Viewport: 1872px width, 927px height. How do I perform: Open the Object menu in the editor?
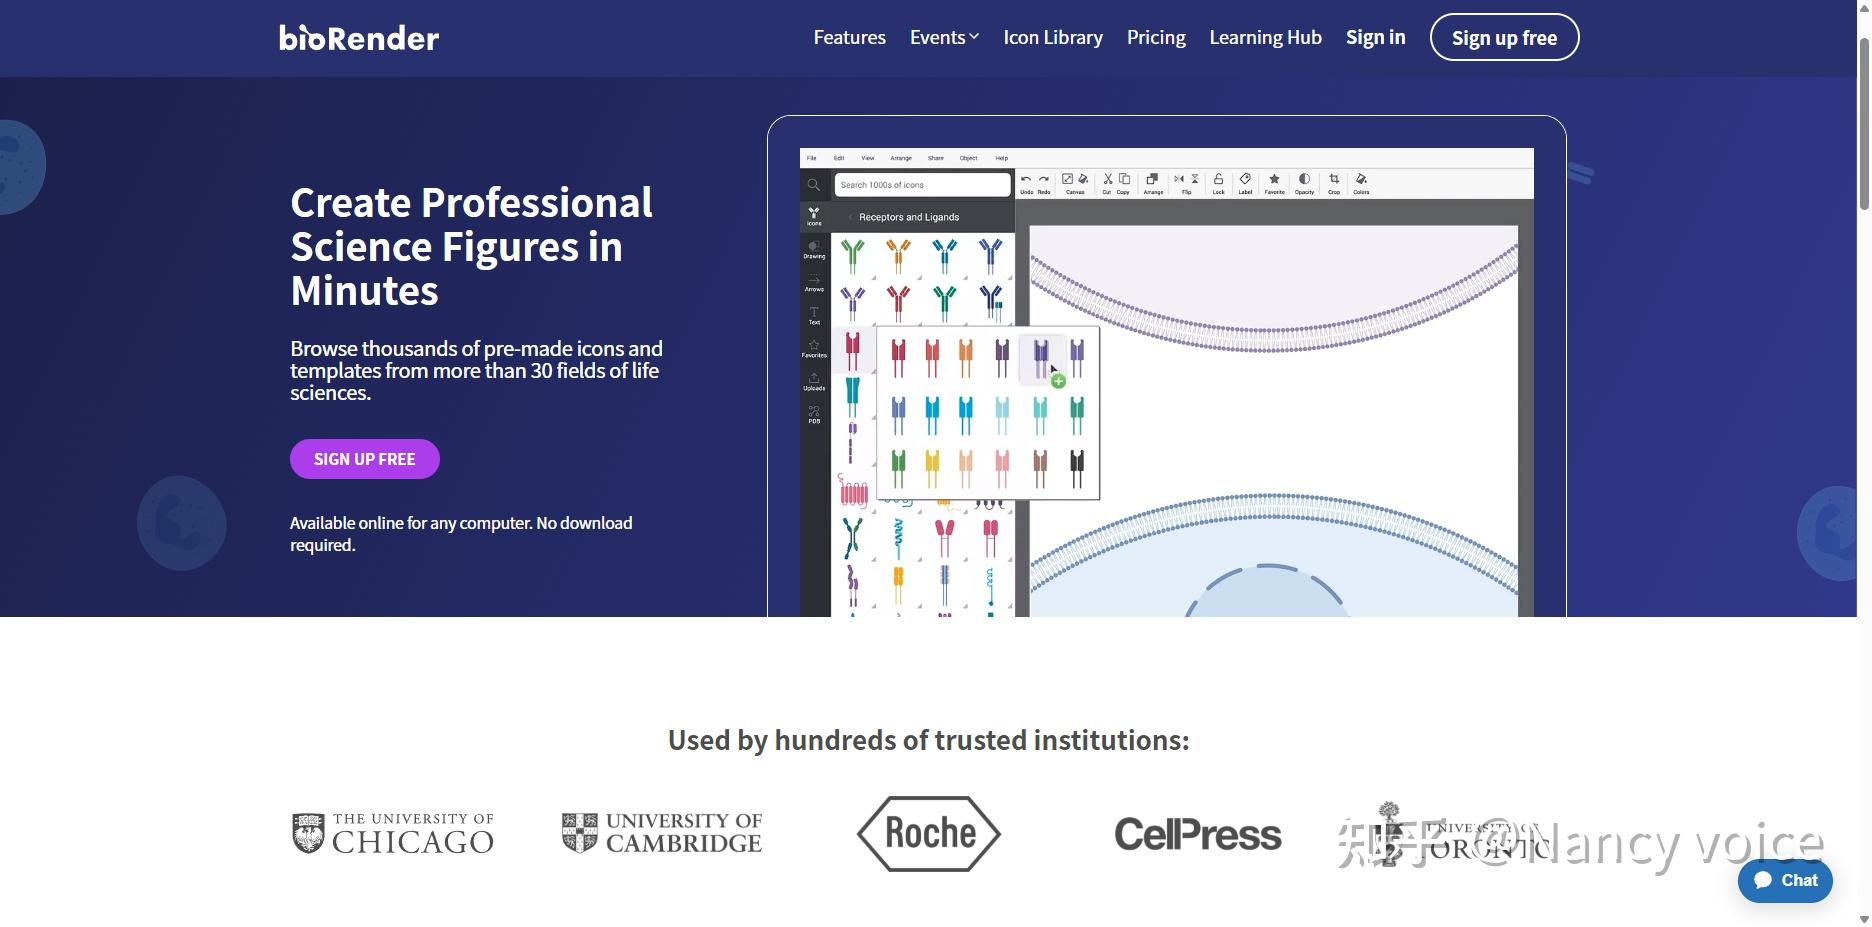pos(969,158)
